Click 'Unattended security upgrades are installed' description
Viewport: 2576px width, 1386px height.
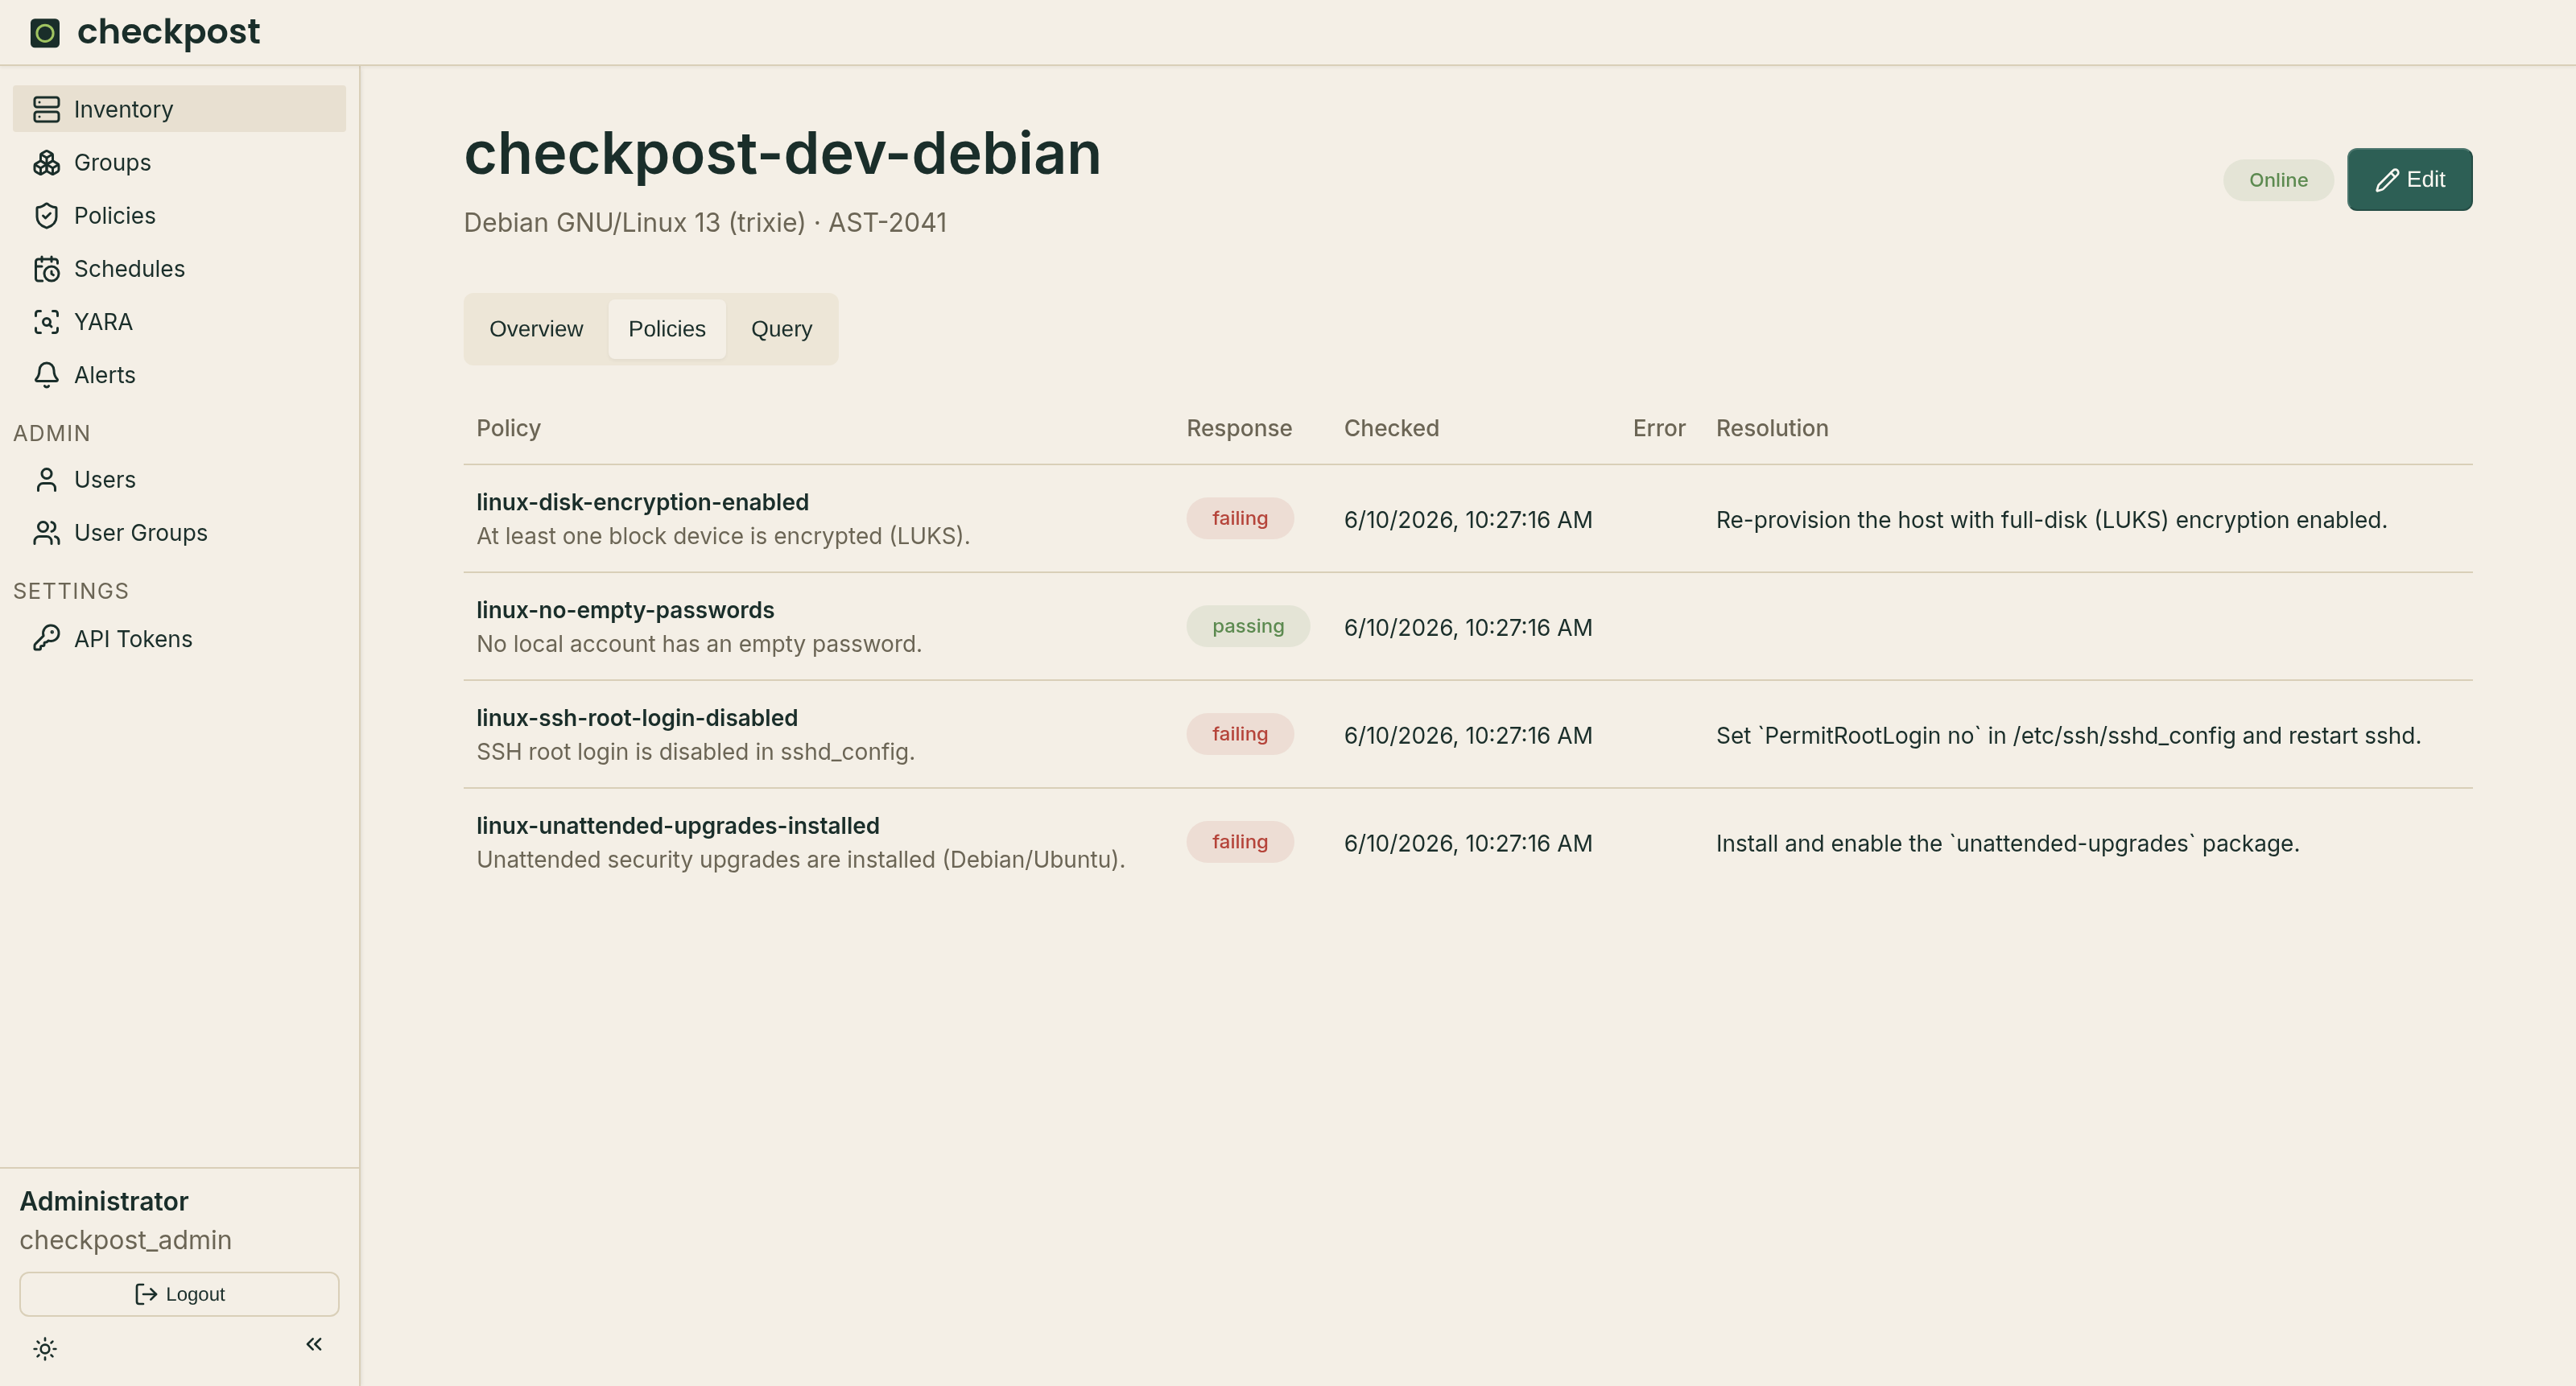point(800,860)
